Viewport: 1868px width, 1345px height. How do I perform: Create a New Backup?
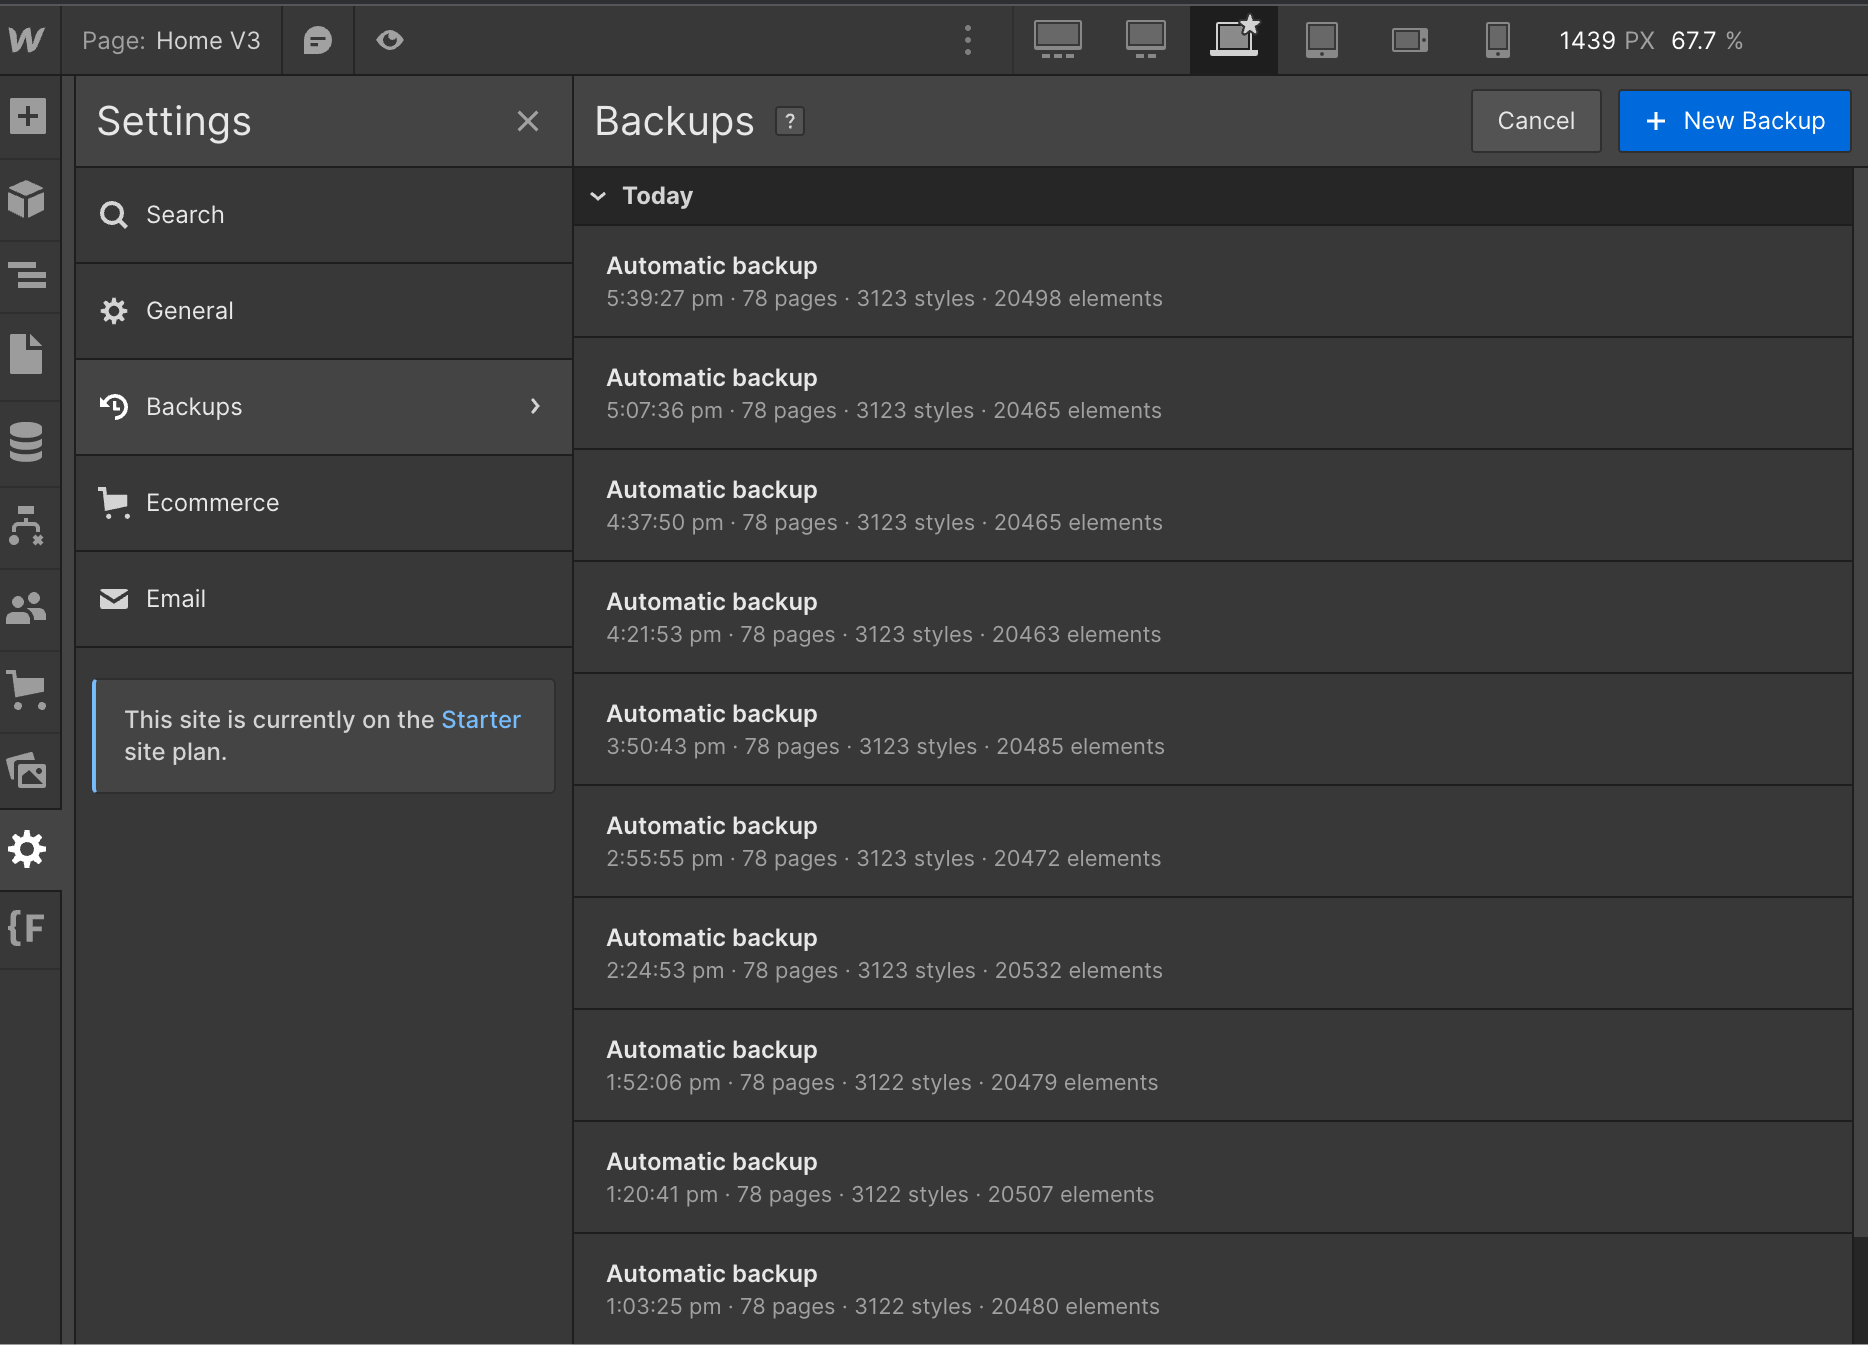1735,120
